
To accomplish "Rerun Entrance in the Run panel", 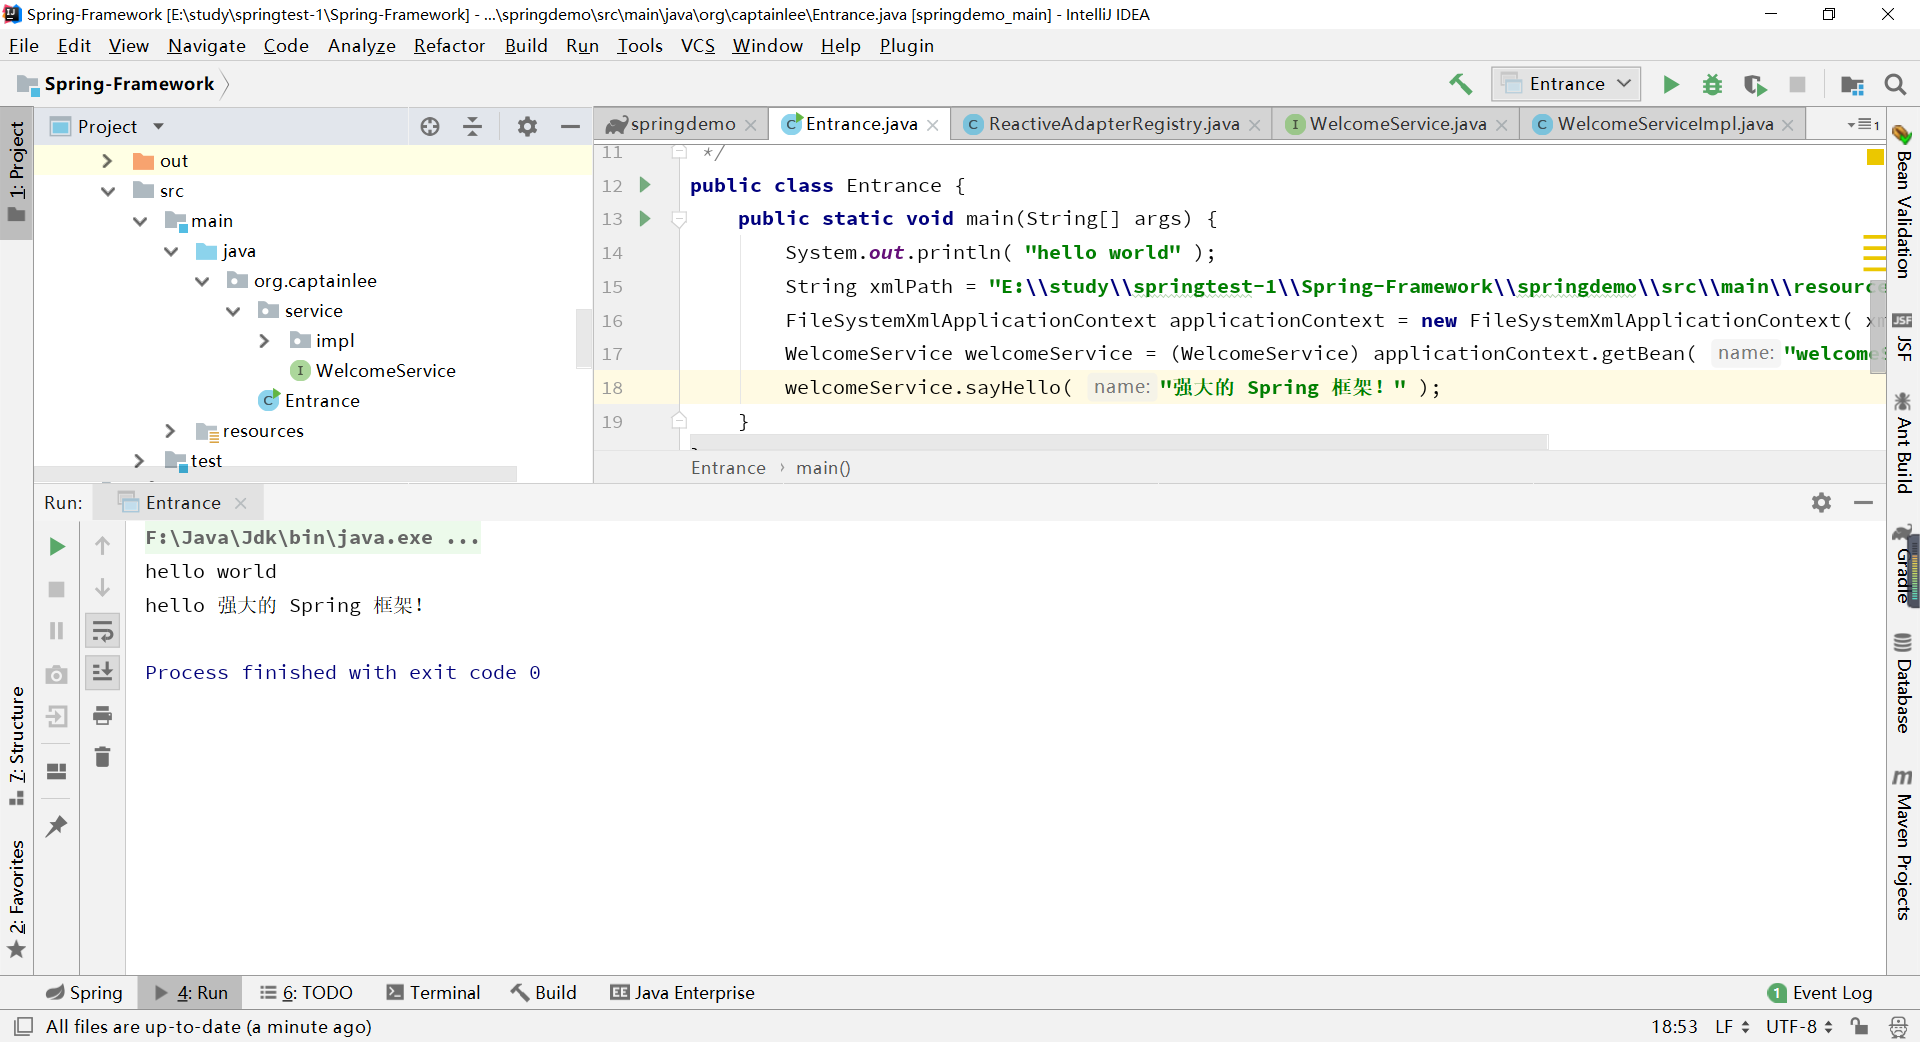I will pyautogui.click(x=57, y=546).
